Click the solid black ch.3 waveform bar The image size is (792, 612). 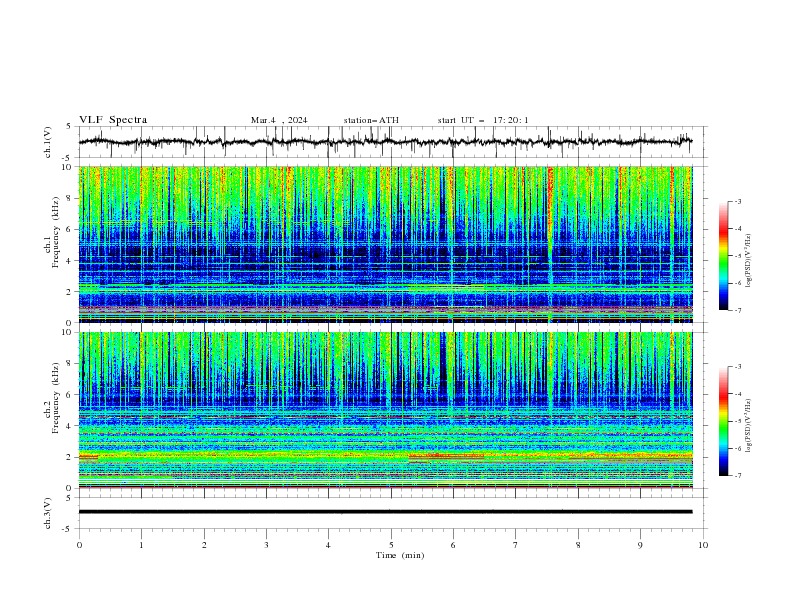click(385, 512)
